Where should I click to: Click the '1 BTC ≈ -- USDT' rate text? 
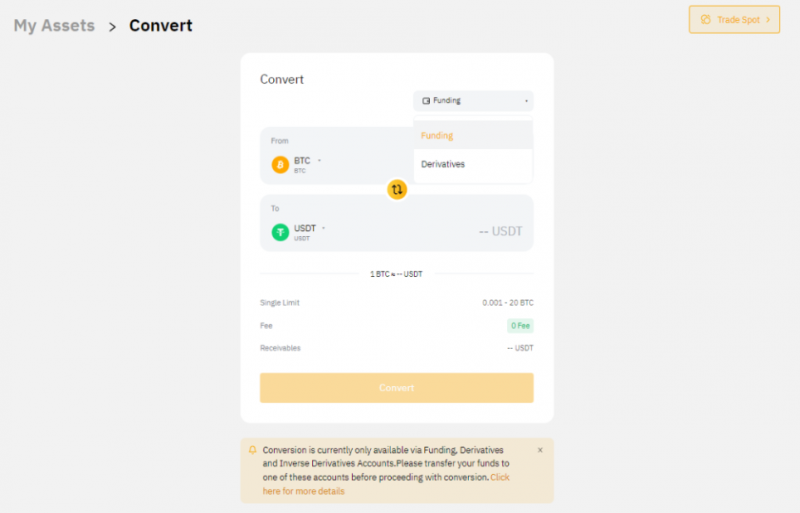pos(396,274)
